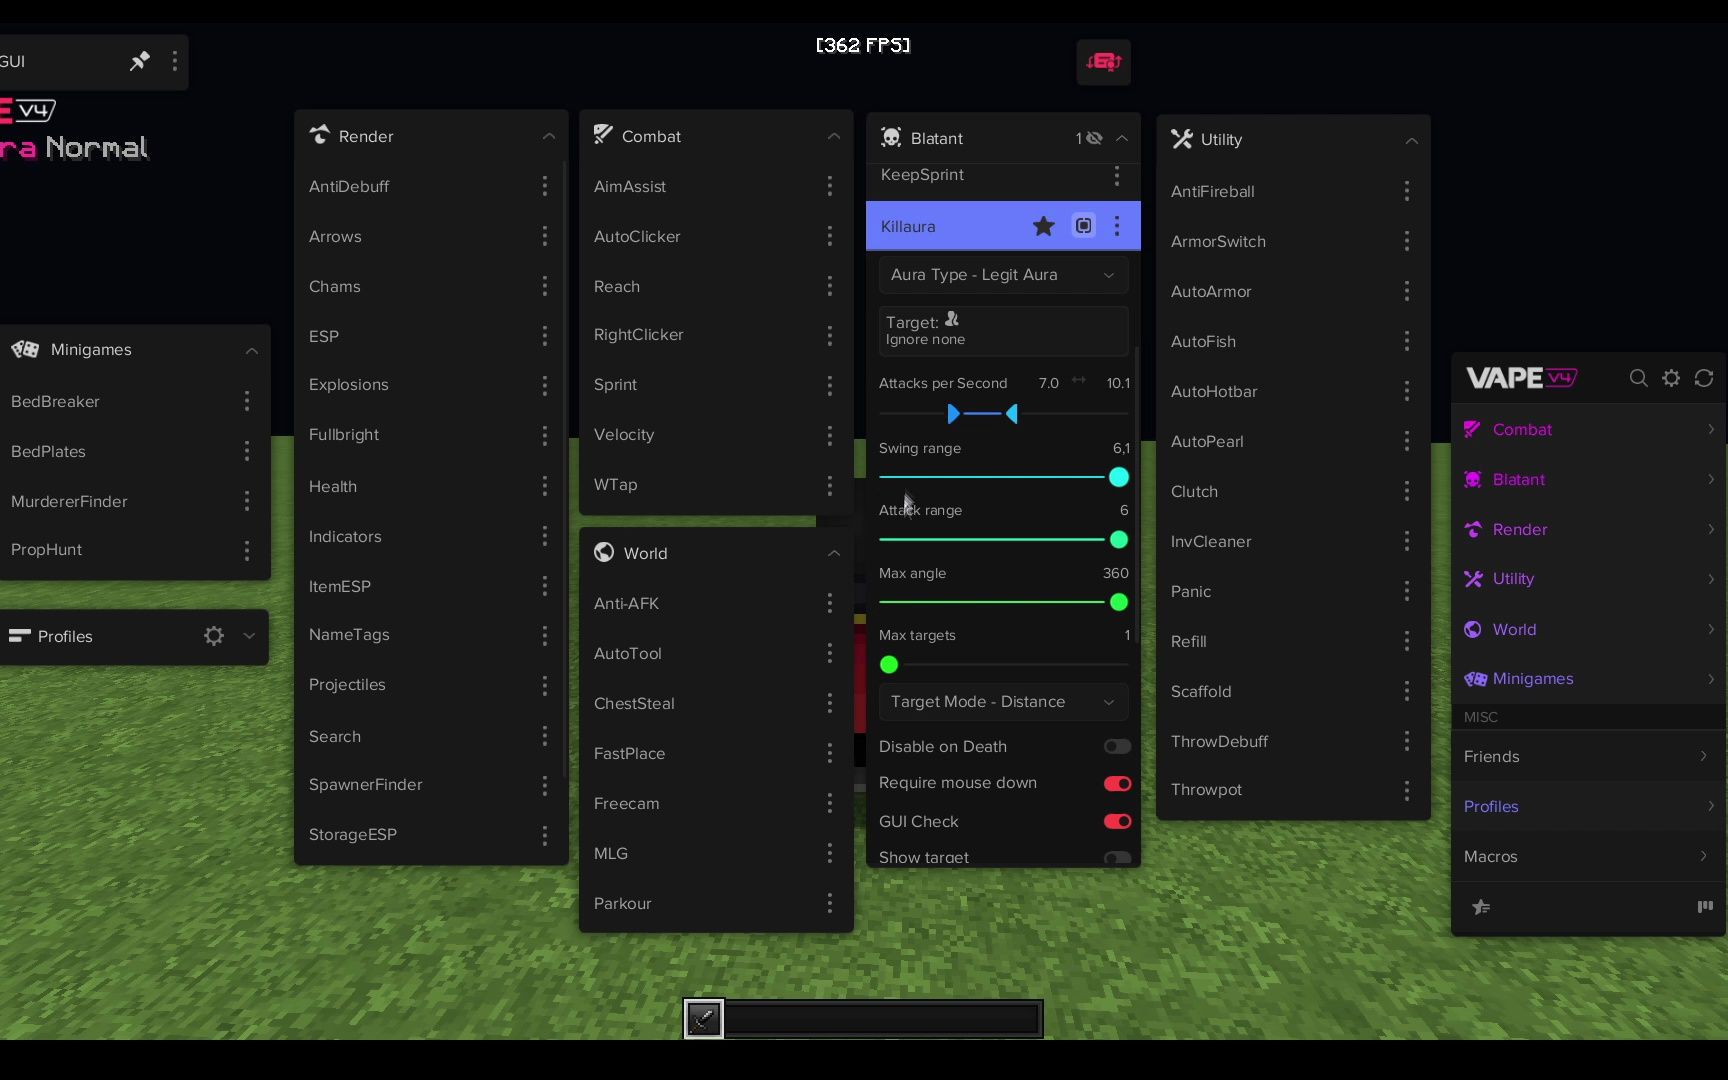Click the Killaura keybind square icon
Viewport: 1728px width, 1080px height.
1084,226
